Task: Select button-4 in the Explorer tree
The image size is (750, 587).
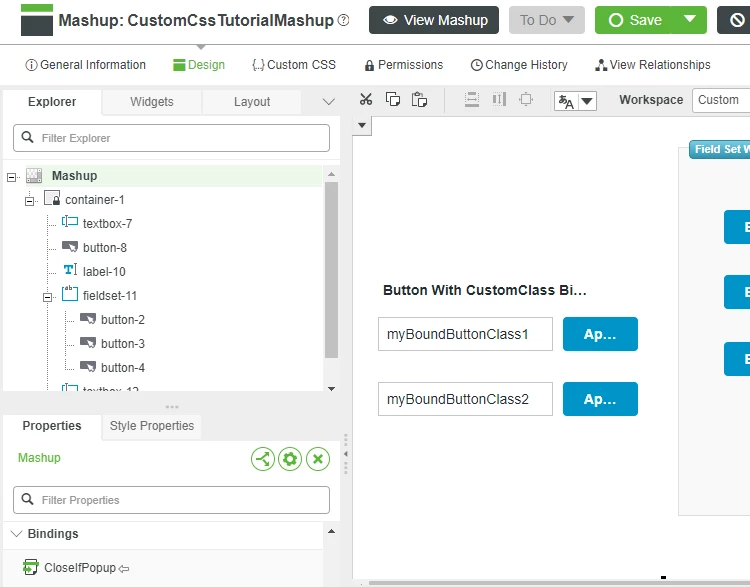Action: tap(122, 367)
